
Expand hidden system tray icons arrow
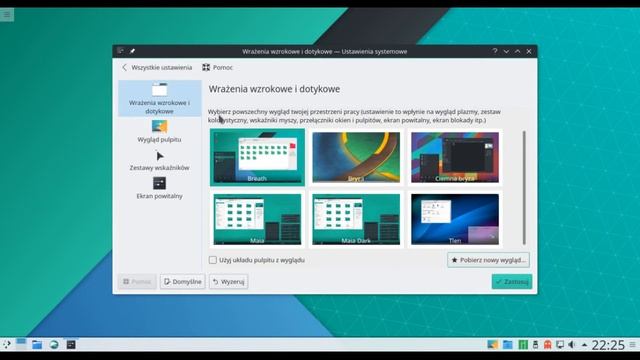(x=584, y=345)
